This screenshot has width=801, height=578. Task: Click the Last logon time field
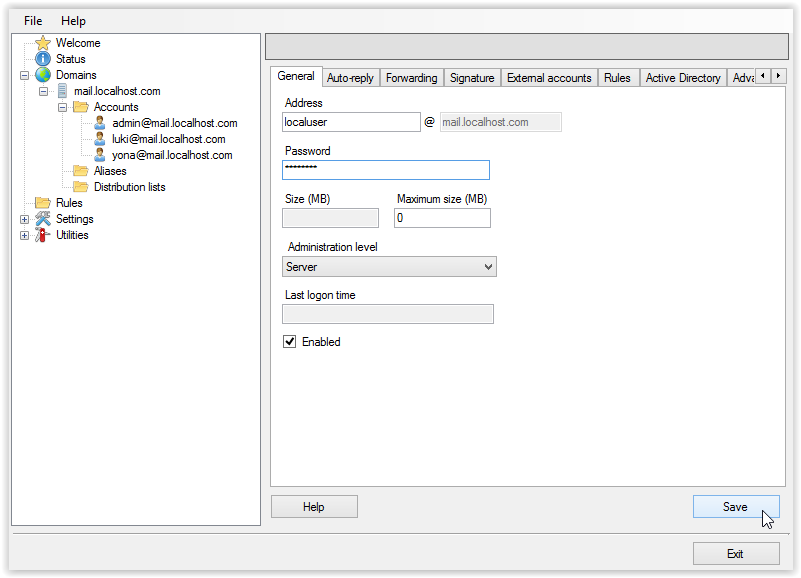tap(388, 314)
